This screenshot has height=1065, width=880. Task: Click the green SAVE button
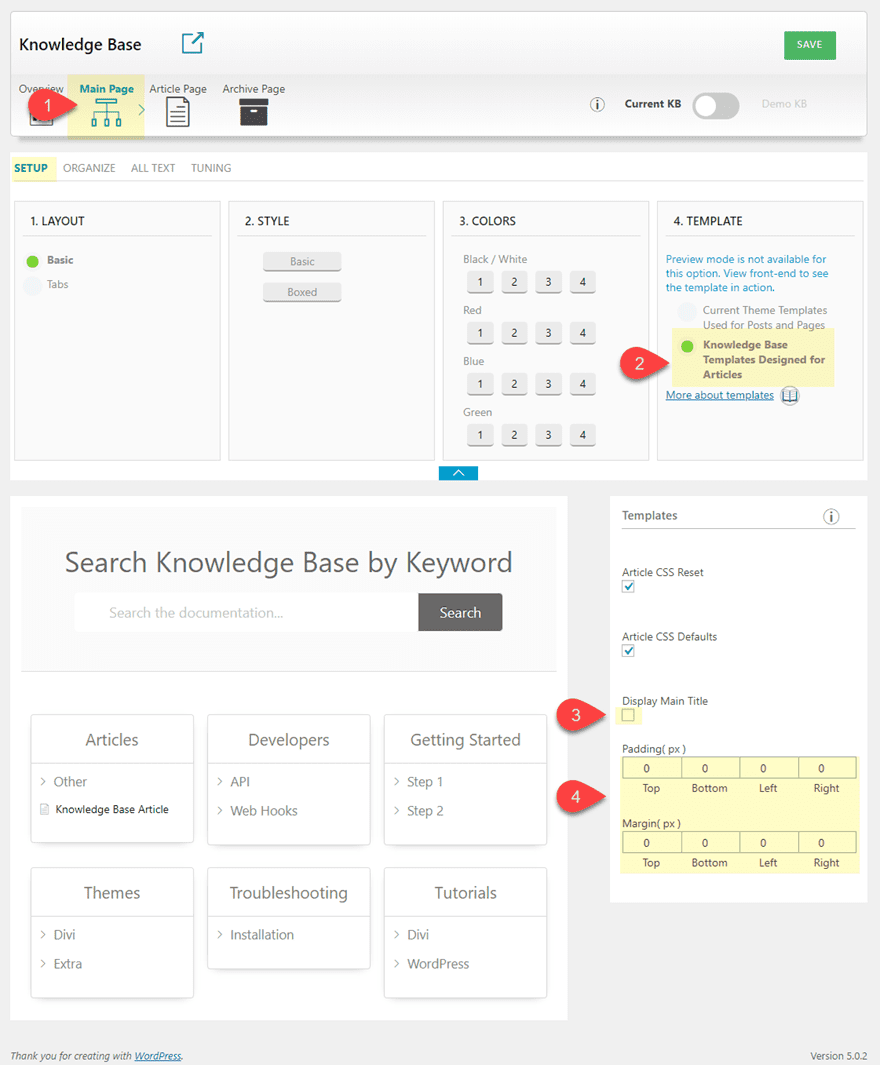click(809, 45)
